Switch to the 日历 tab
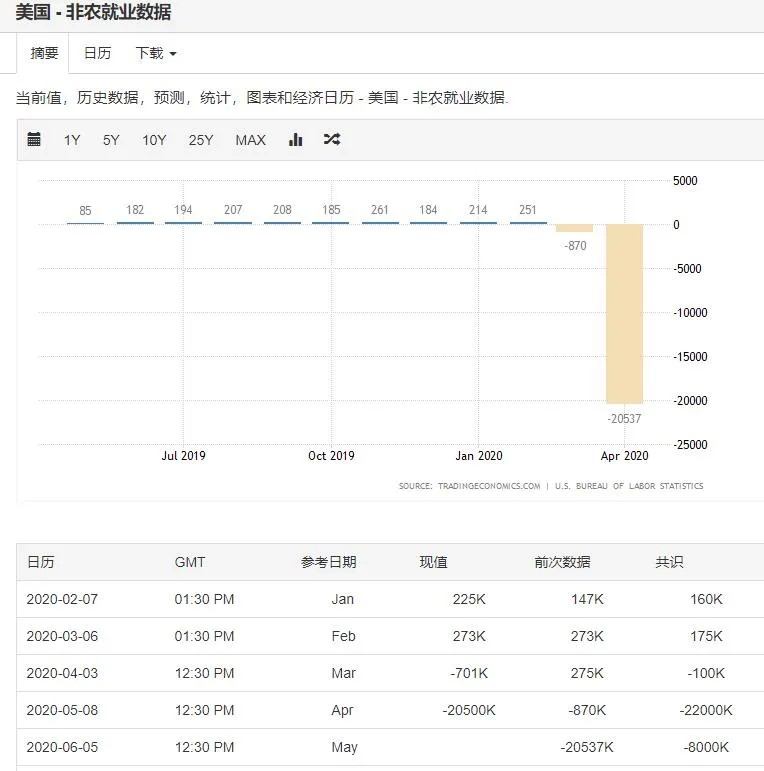764x771 pixels. click(x=97, y=53)
